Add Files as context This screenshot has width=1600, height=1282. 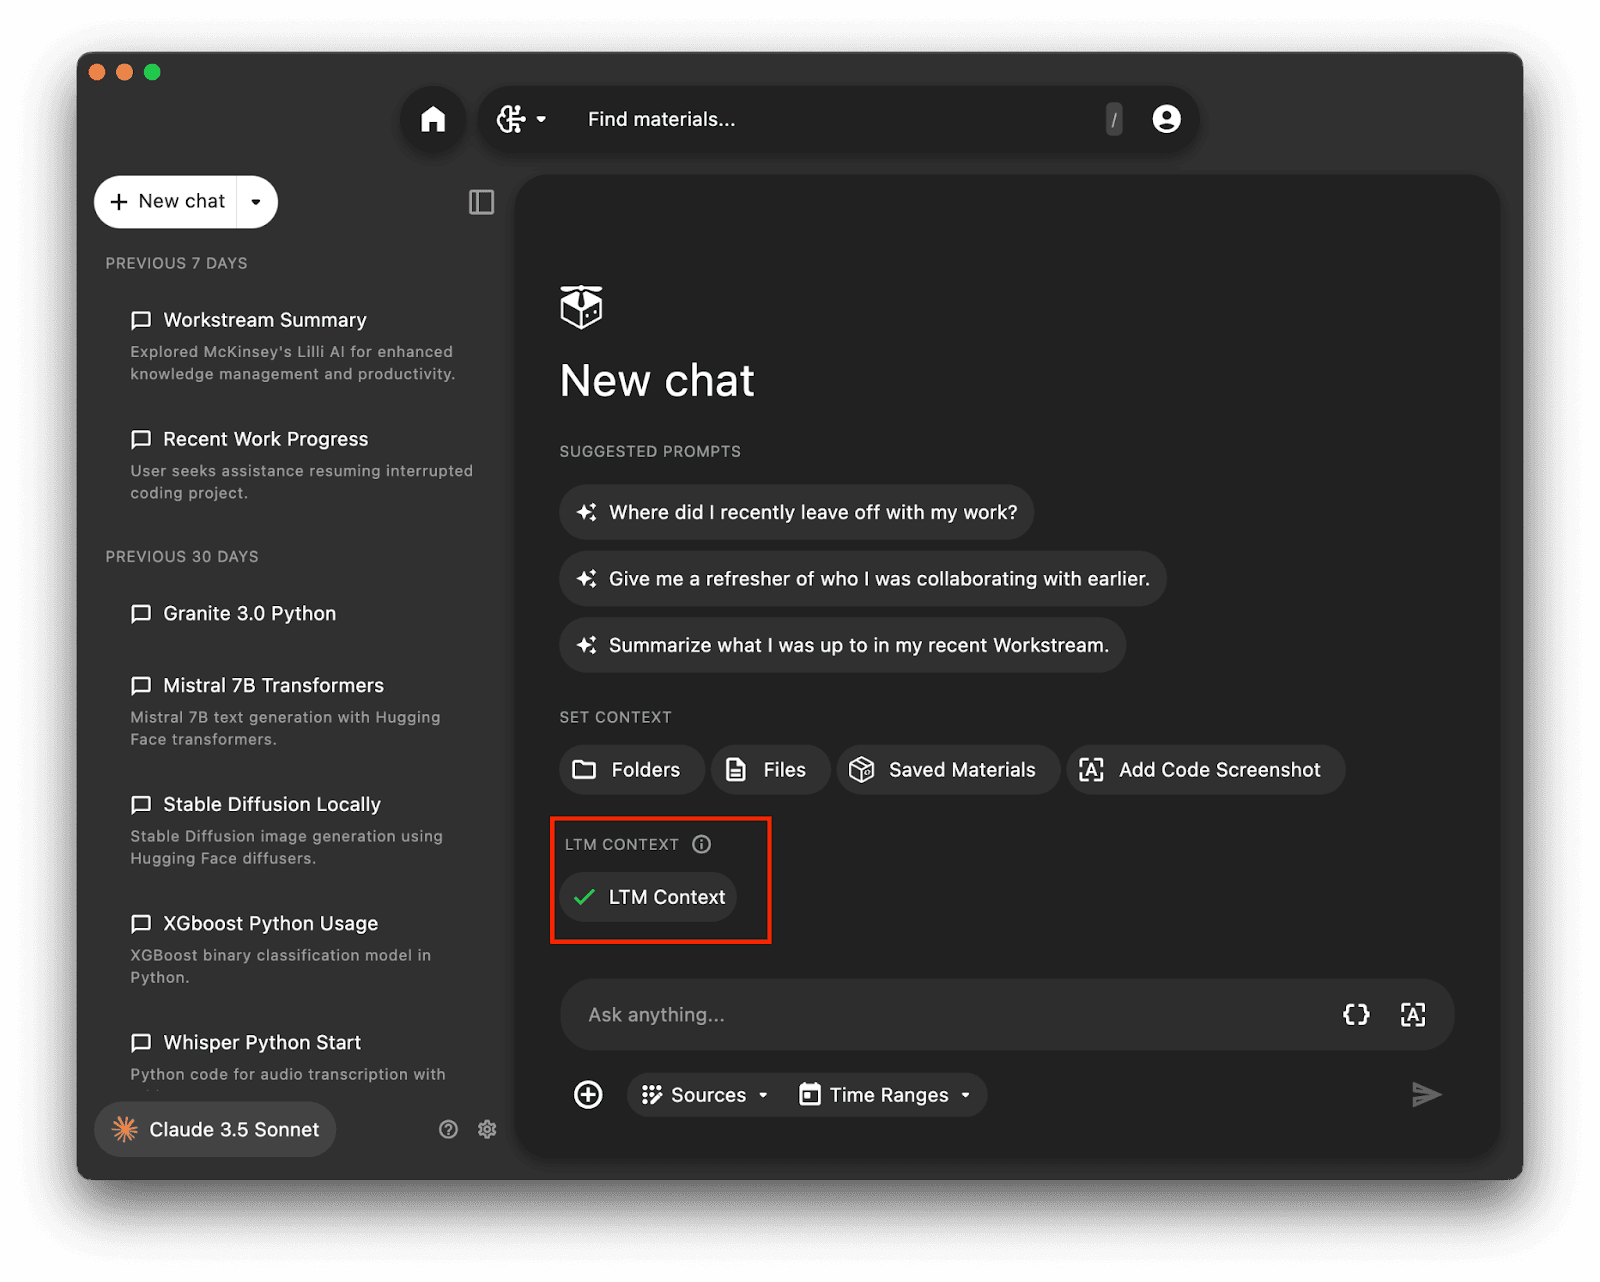pyautogui.click(x=770, y=770)
